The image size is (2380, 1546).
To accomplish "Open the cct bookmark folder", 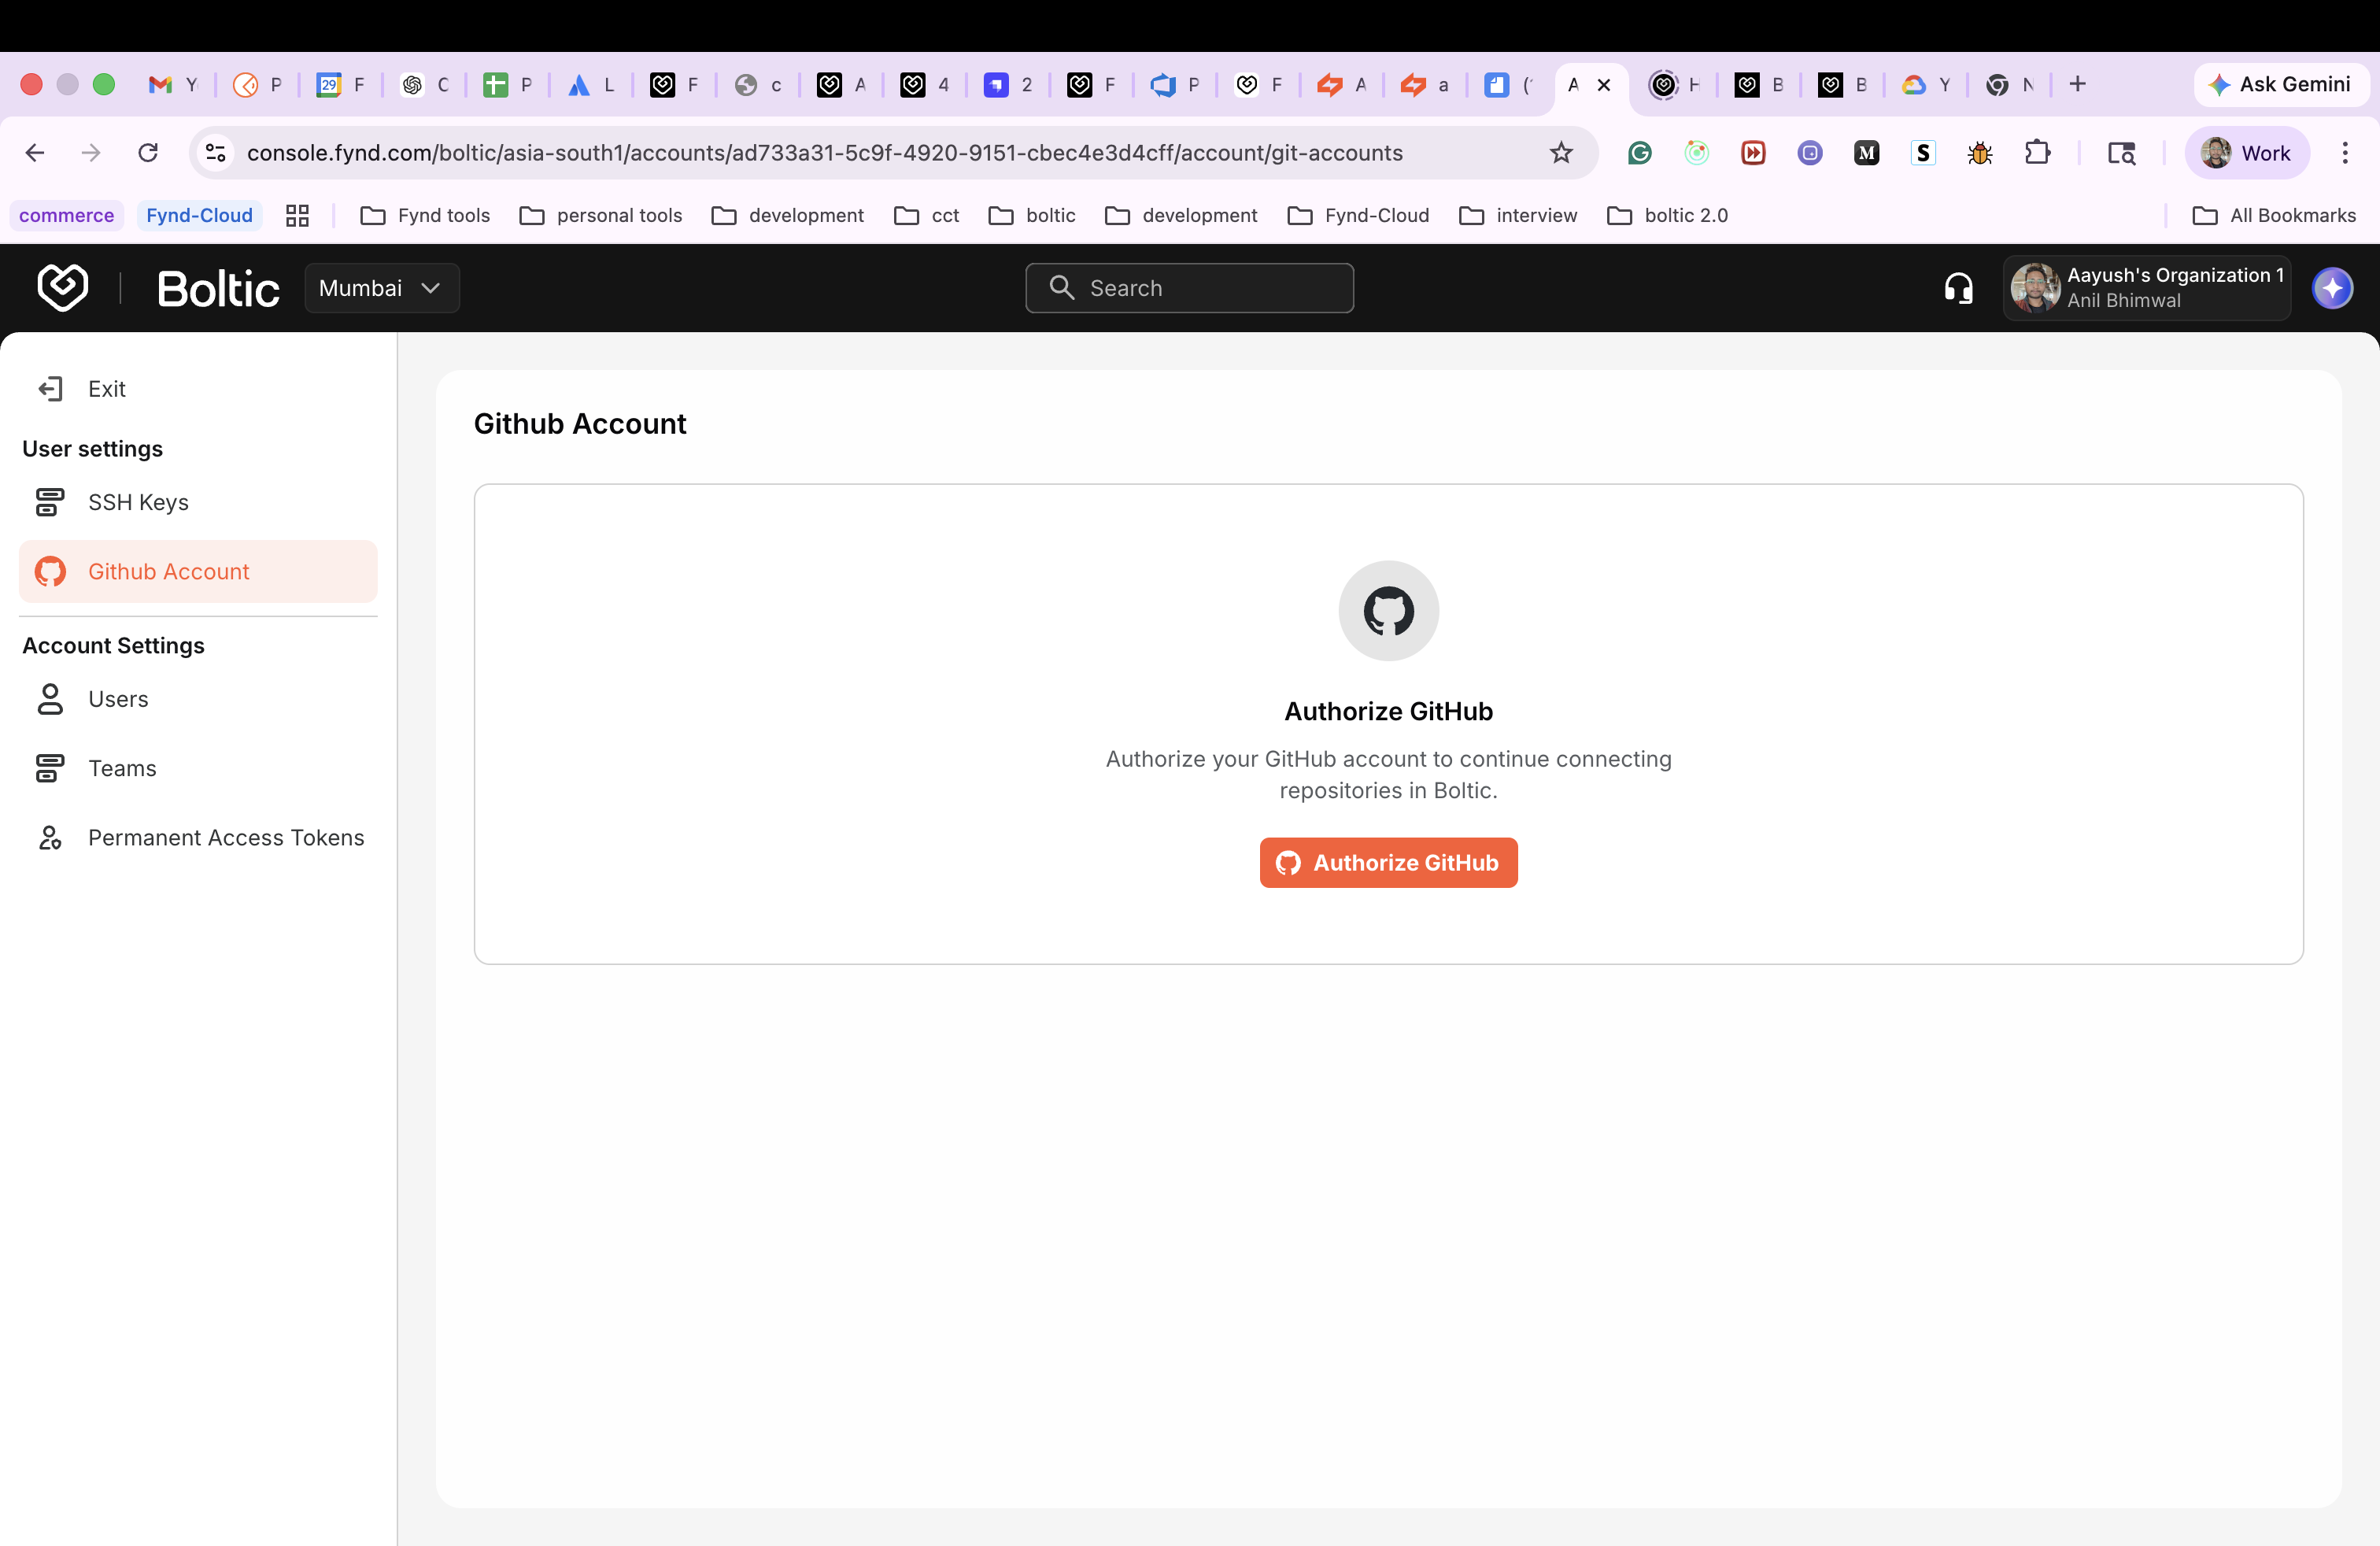I will (x=926, y=215).
